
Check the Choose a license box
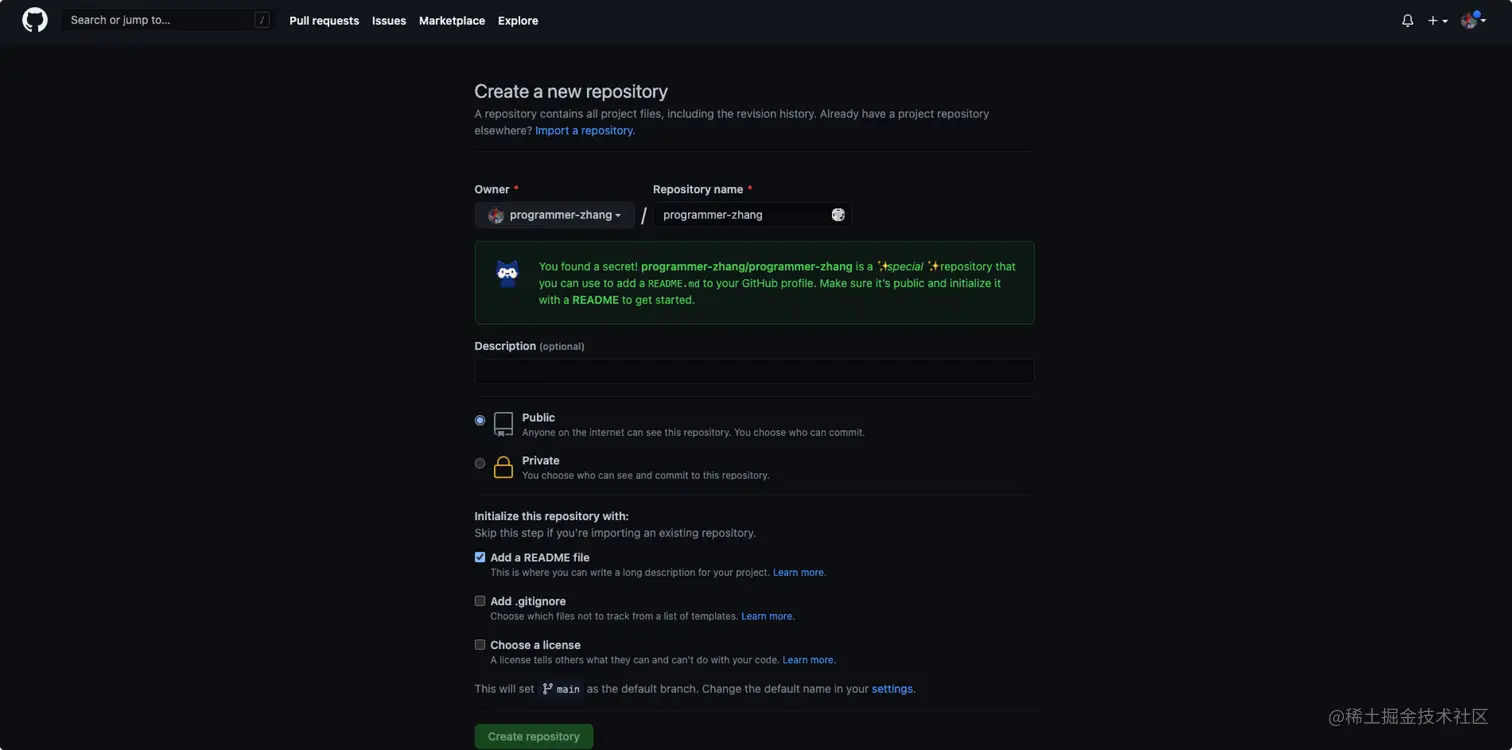click(x=480, y=645)
